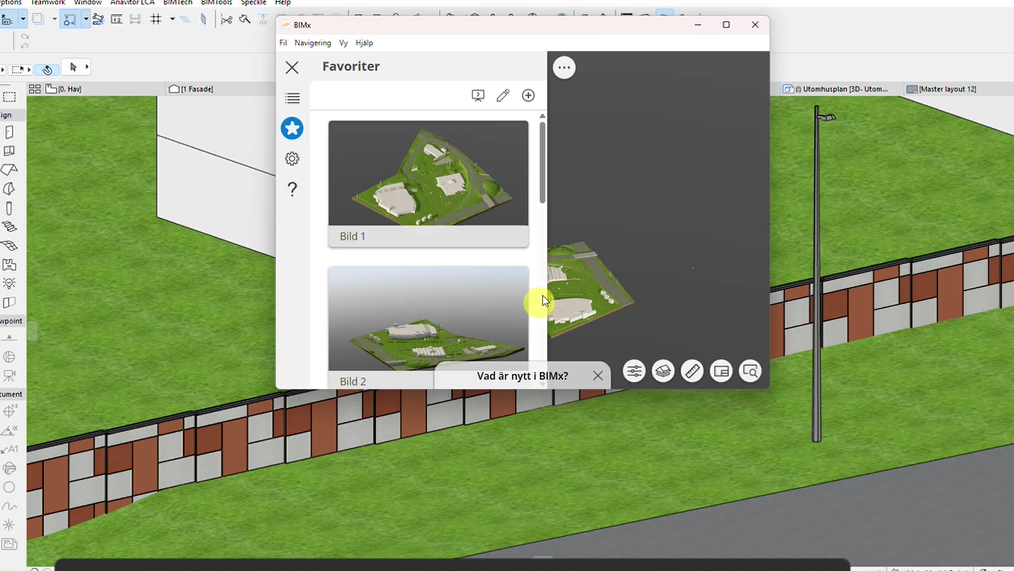Viewport: 1014px width, 571px height.
Task: Start the favorites presentation icon
Action: (x=478, y=96)
